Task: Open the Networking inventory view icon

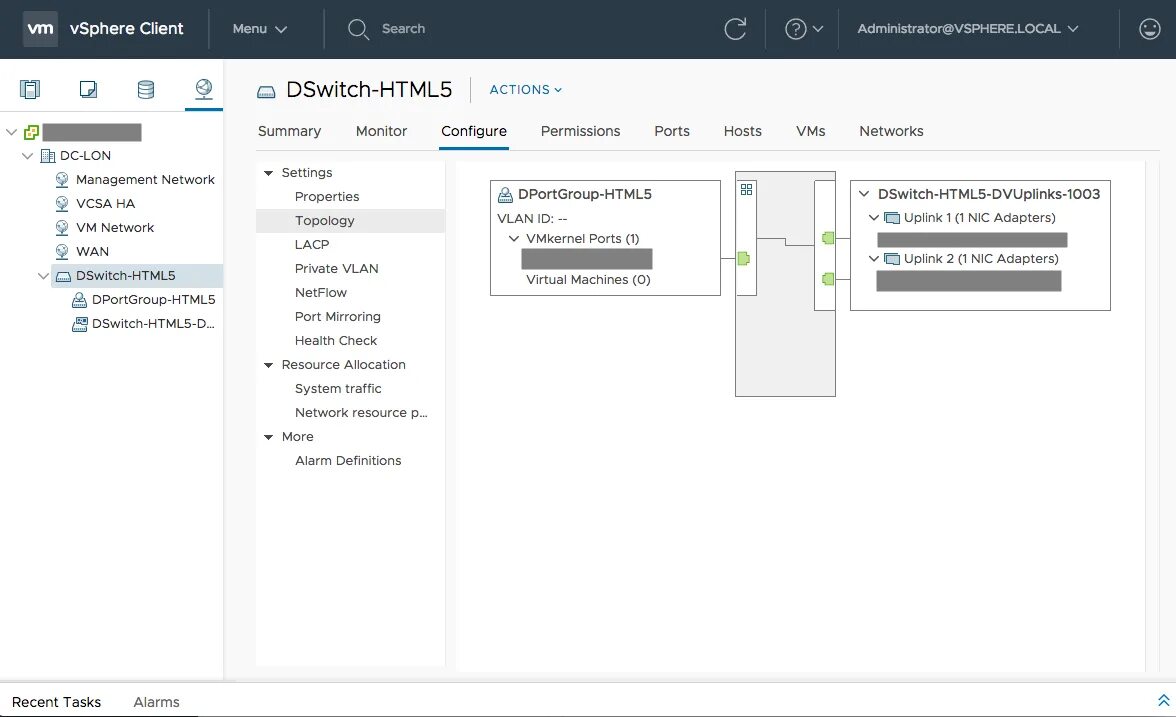Action: tap(203, 88)
